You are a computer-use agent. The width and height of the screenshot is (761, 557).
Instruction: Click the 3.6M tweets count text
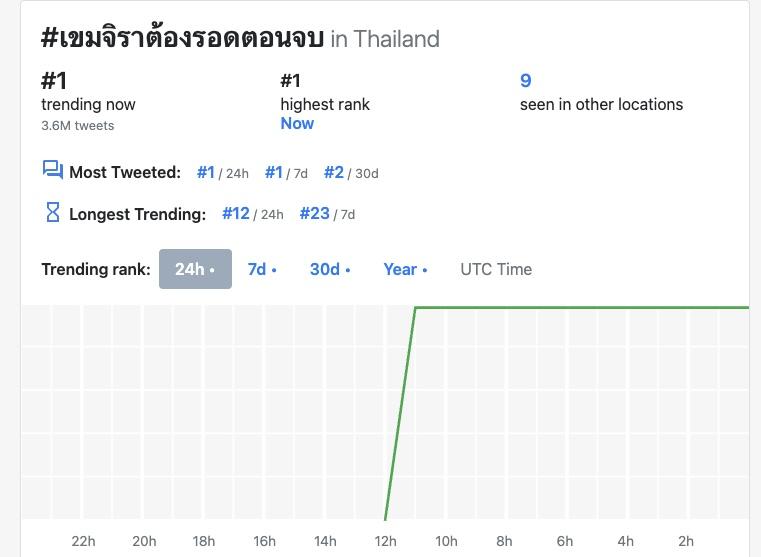pos(77,126)
